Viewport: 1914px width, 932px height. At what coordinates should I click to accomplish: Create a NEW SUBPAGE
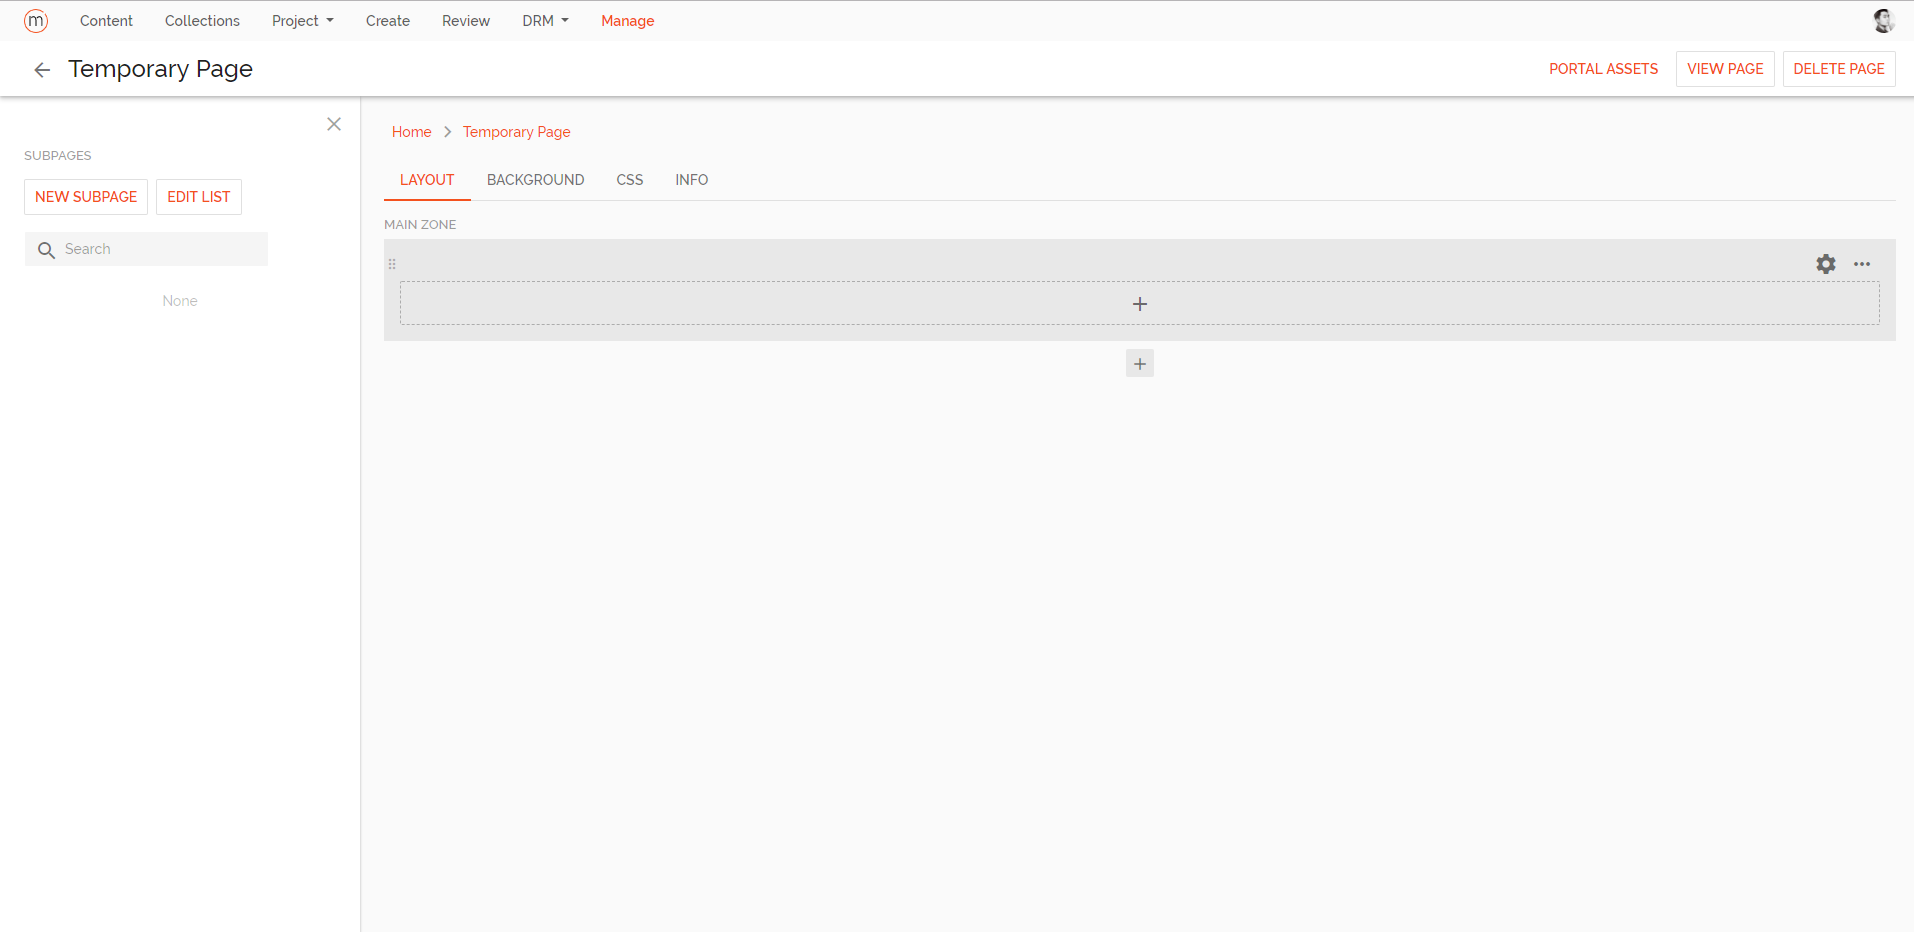(x=85, y=197)
